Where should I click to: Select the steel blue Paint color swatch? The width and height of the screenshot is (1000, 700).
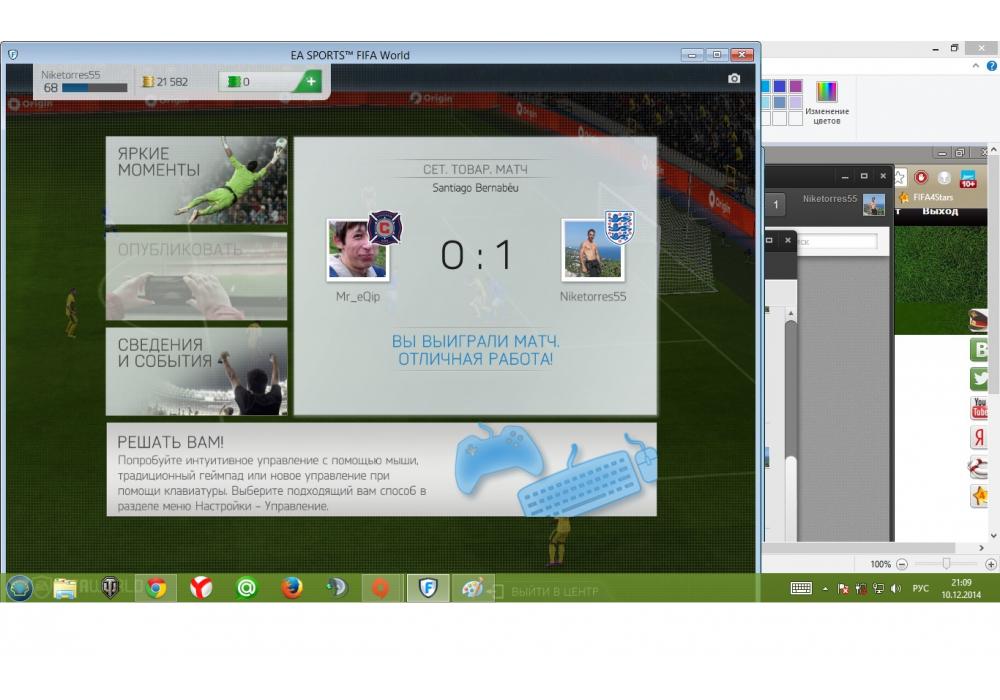(779, 102)
